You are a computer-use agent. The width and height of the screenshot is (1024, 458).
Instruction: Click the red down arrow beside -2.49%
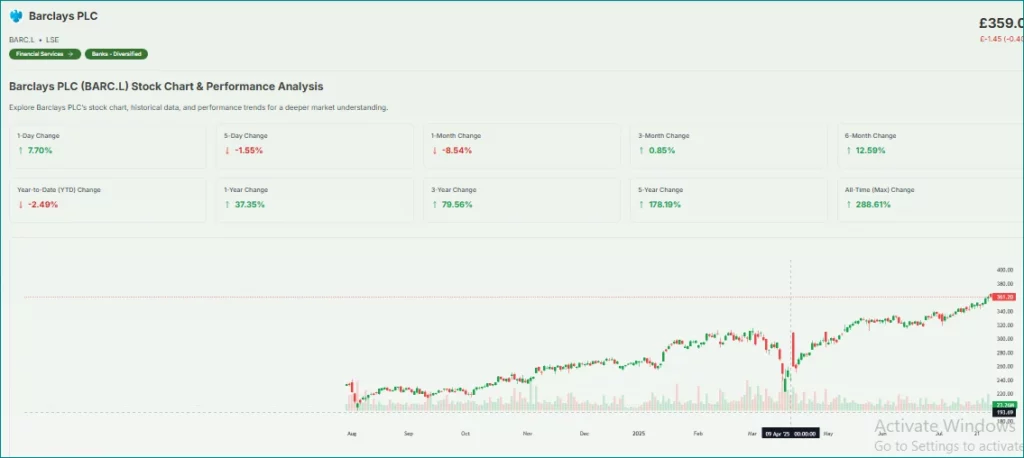(20, 204)
